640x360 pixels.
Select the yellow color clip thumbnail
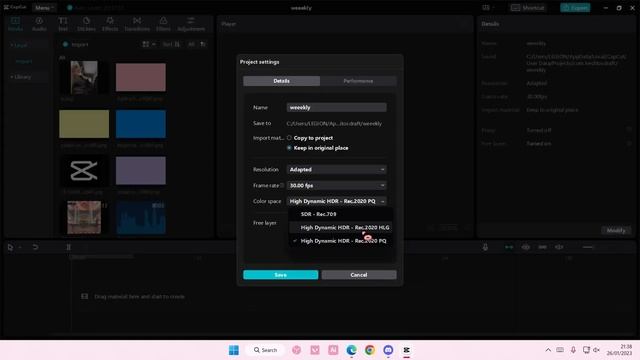point(84,124)
